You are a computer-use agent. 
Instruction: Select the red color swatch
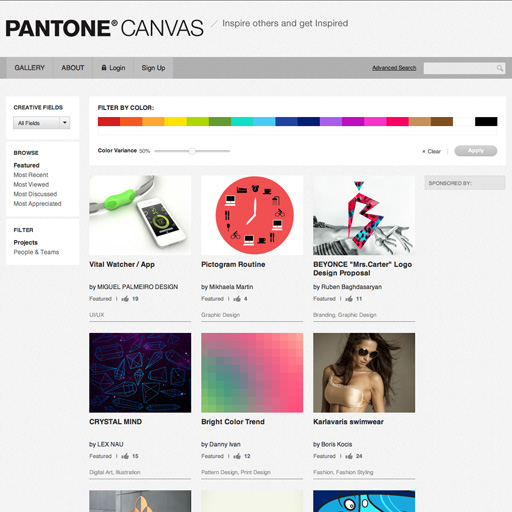[109, 121]
